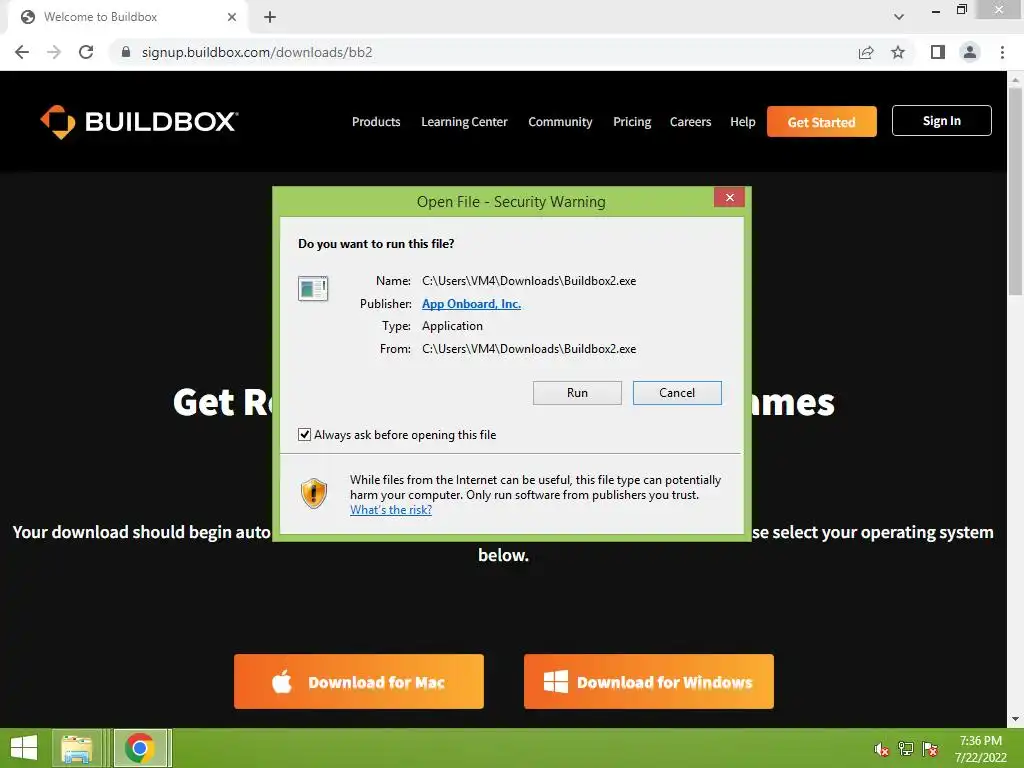The height and width of the screenshot is (768, 1024).
Task: Click the scrollbar up arrow
Action: 1015,80
